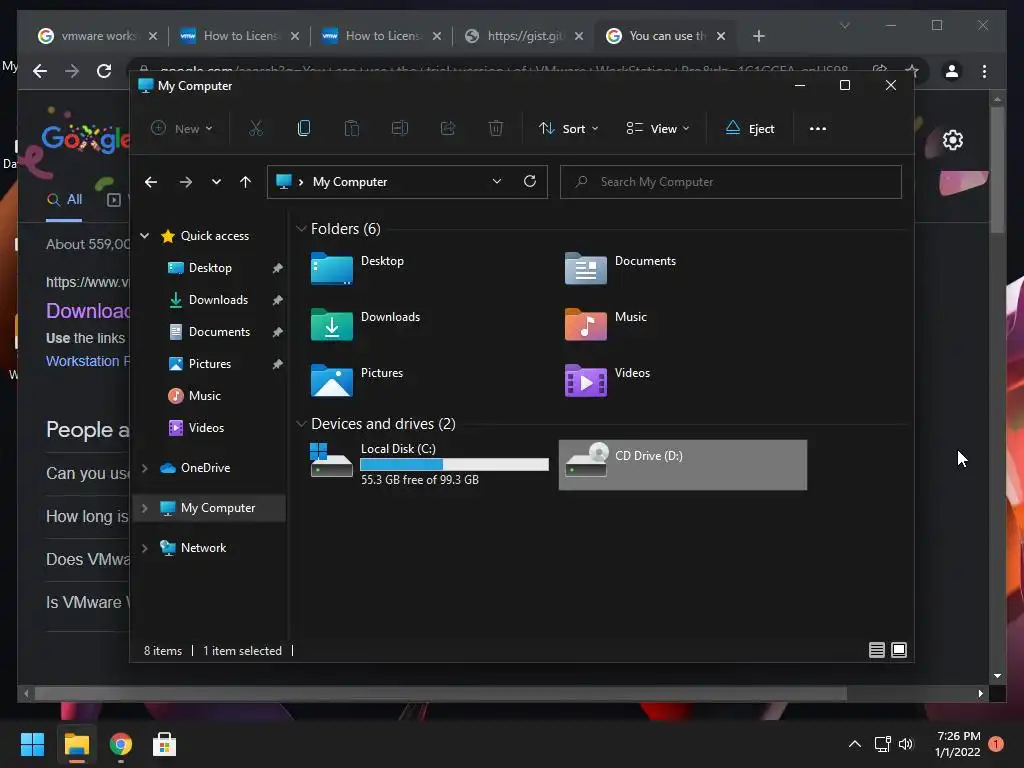This screenshot has width=1024, height=768.
Task: Open the Downloads folder in main pane
Action: point(332,325)
